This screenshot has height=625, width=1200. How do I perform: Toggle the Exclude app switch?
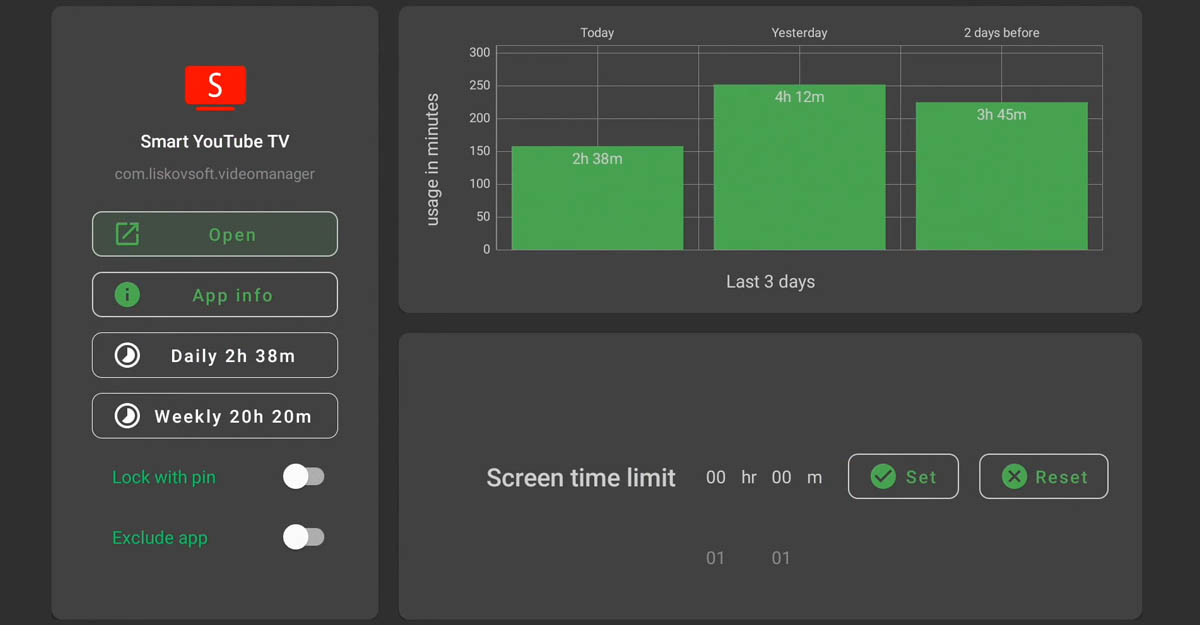tap(303, 537)
